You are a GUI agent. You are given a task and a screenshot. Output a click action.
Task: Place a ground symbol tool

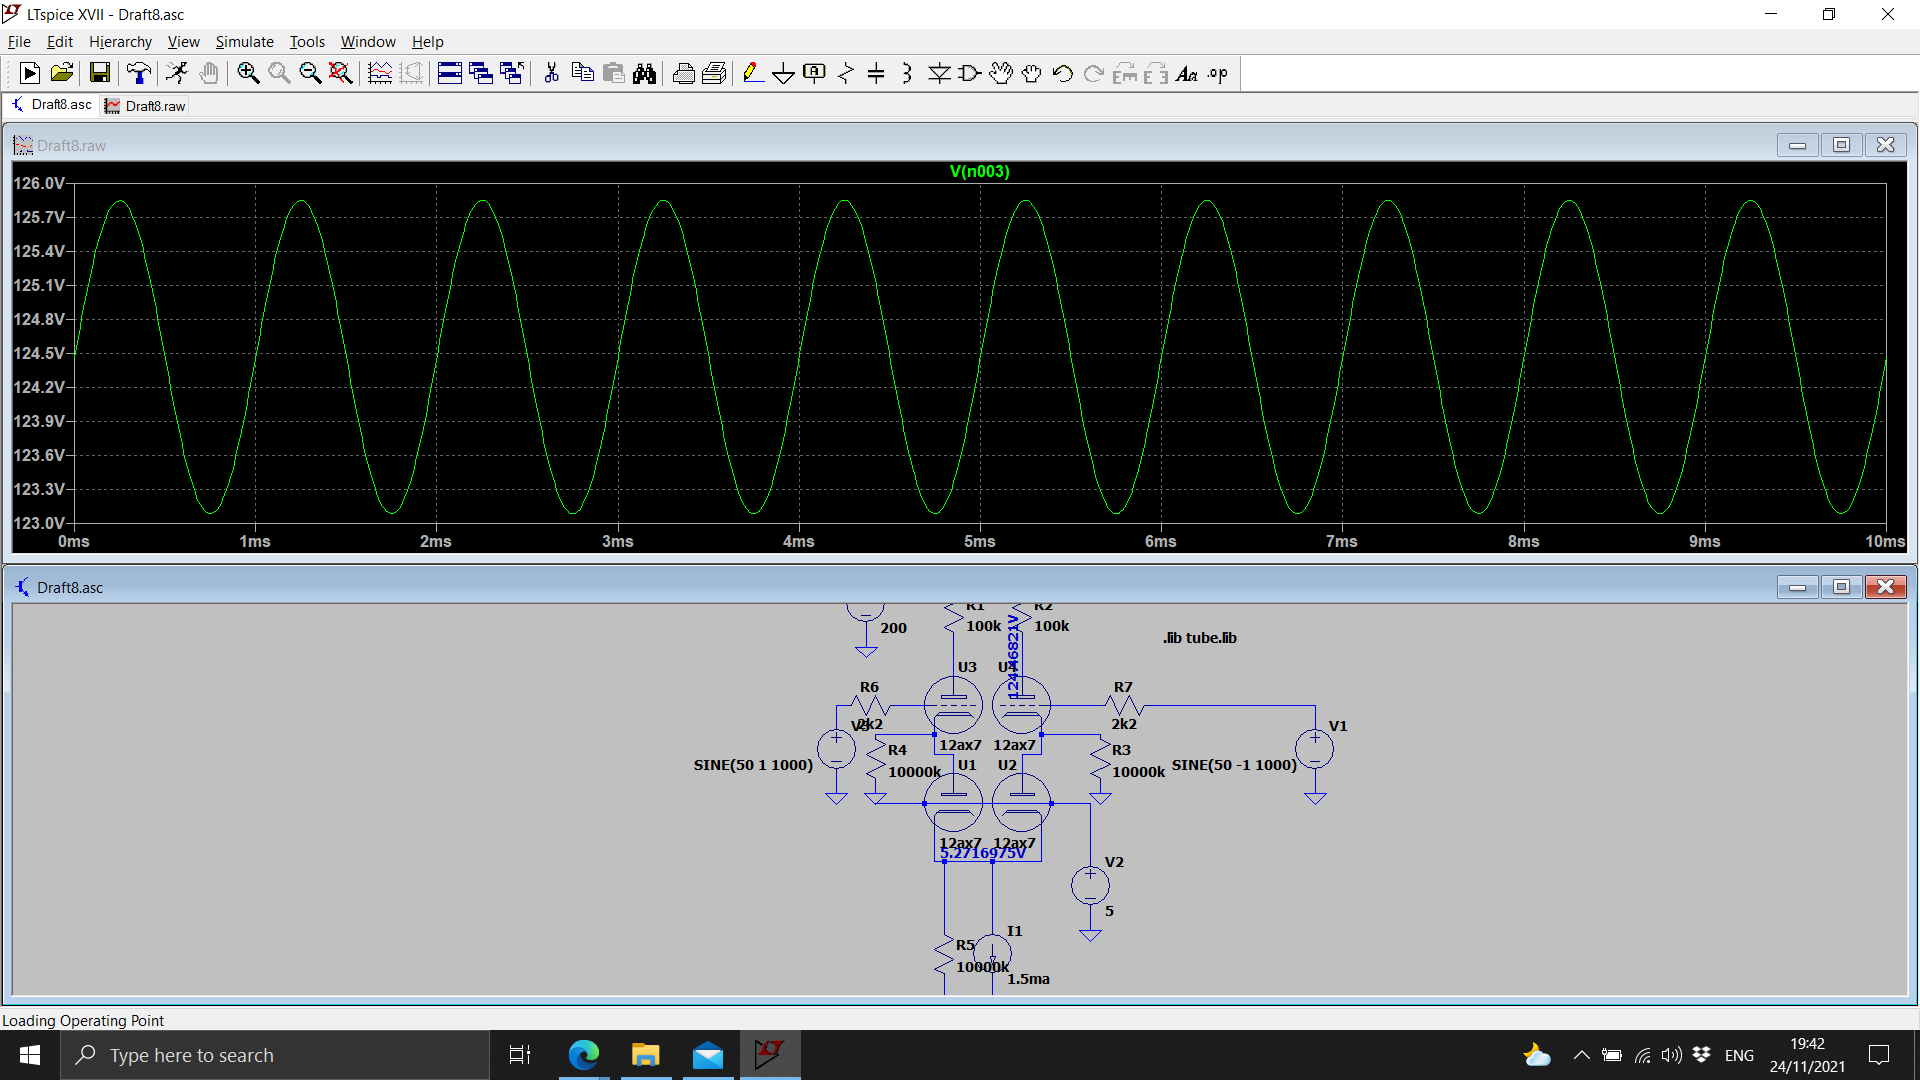(784, 73)
